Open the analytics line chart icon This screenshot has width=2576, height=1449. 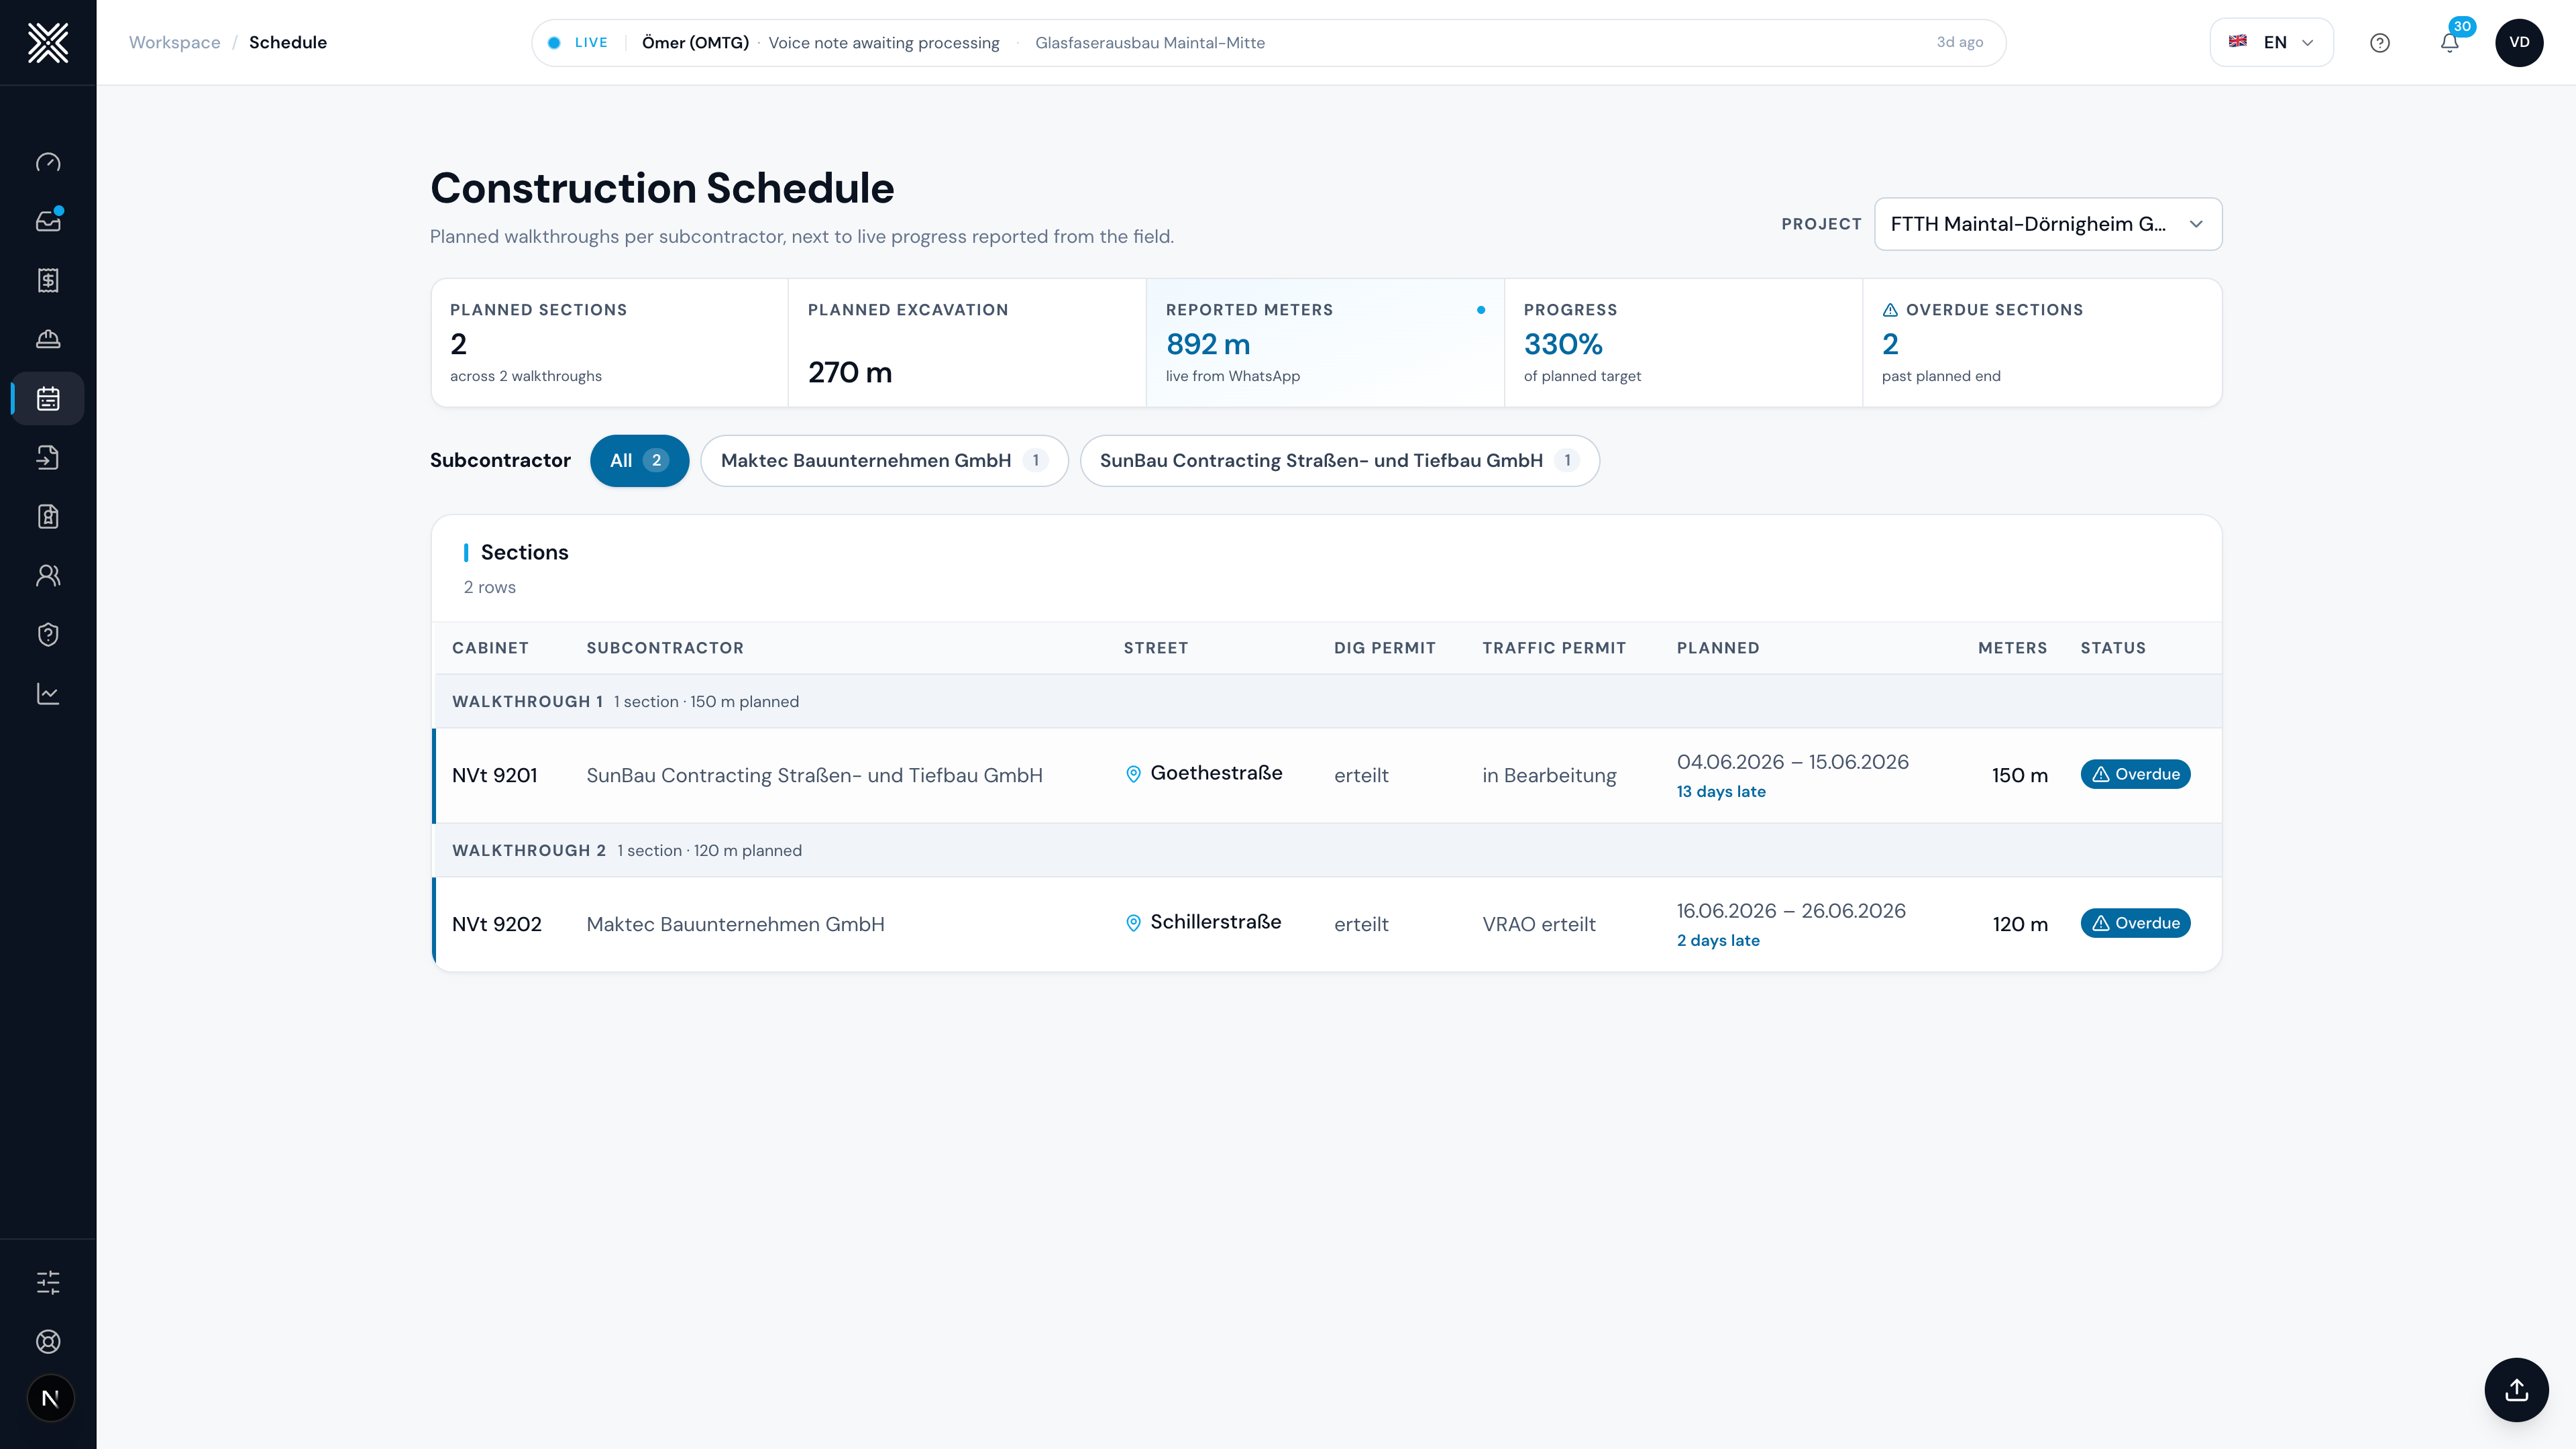(x=48, y=693)
